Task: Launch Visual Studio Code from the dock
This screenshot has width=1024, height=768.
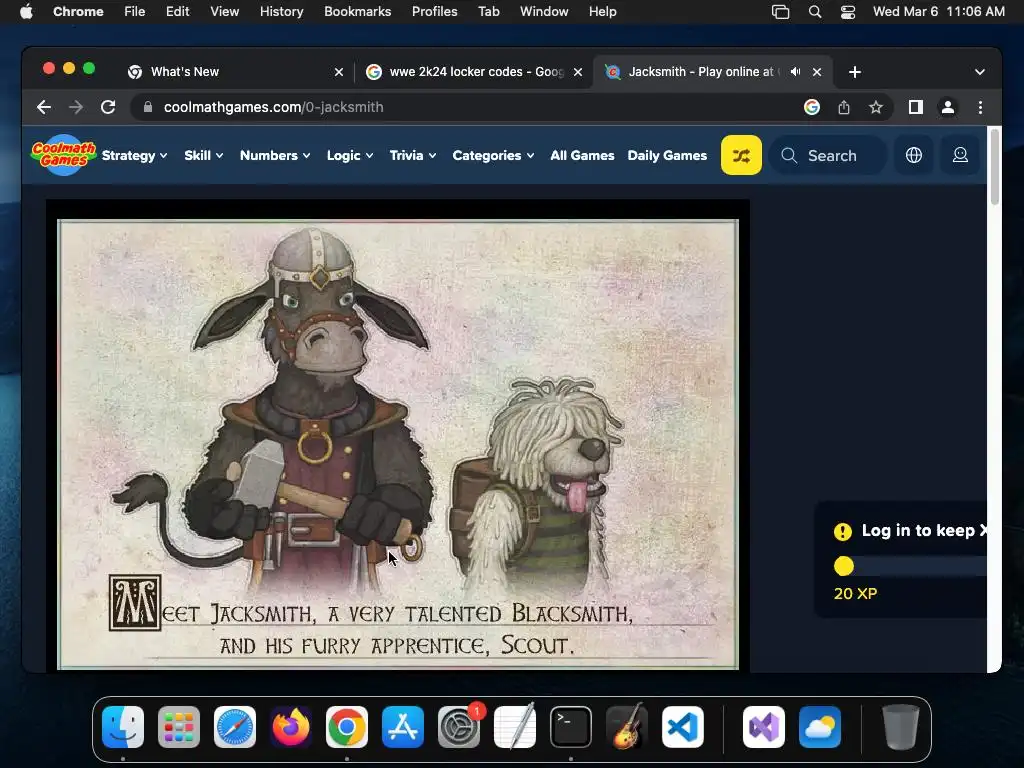Action: pyautogui.click(x=682, y=727)
